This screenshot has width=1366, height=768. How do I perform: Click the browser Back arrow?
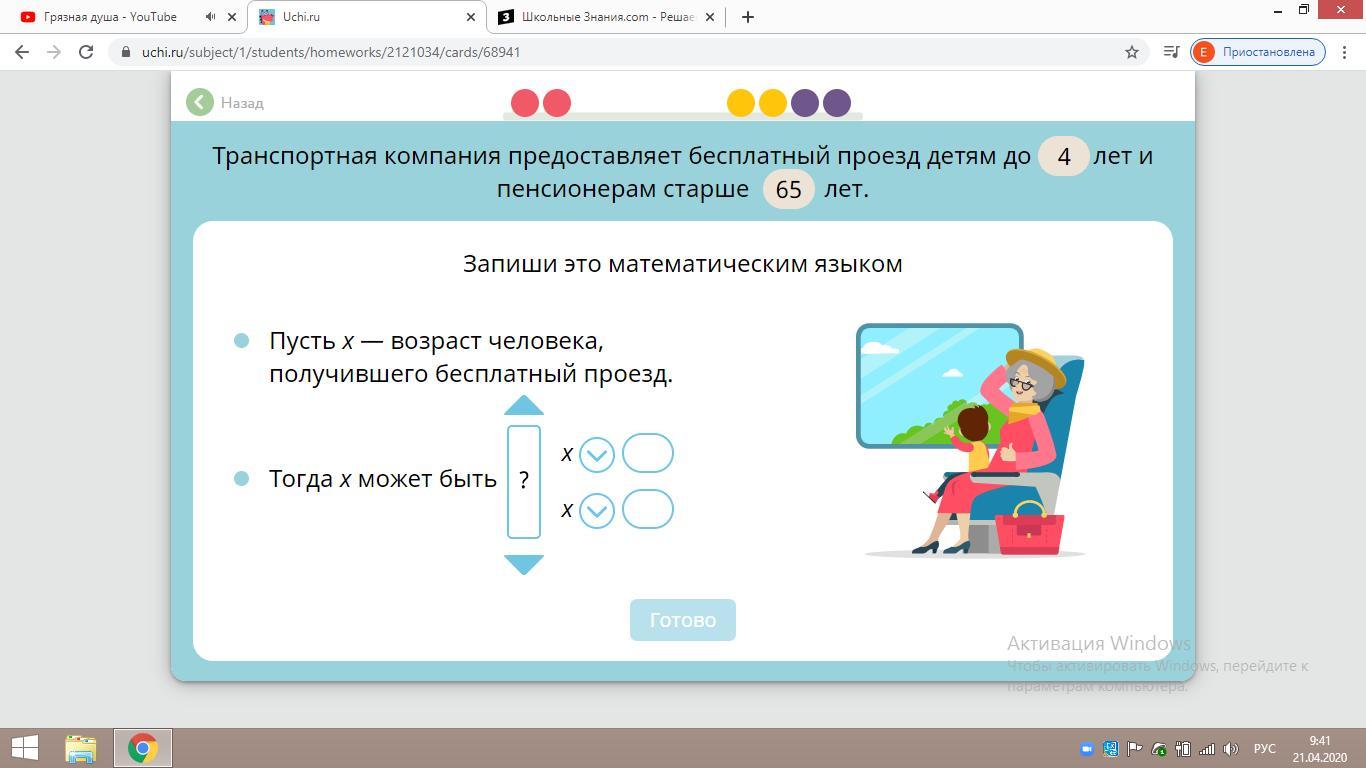(22, 52)
